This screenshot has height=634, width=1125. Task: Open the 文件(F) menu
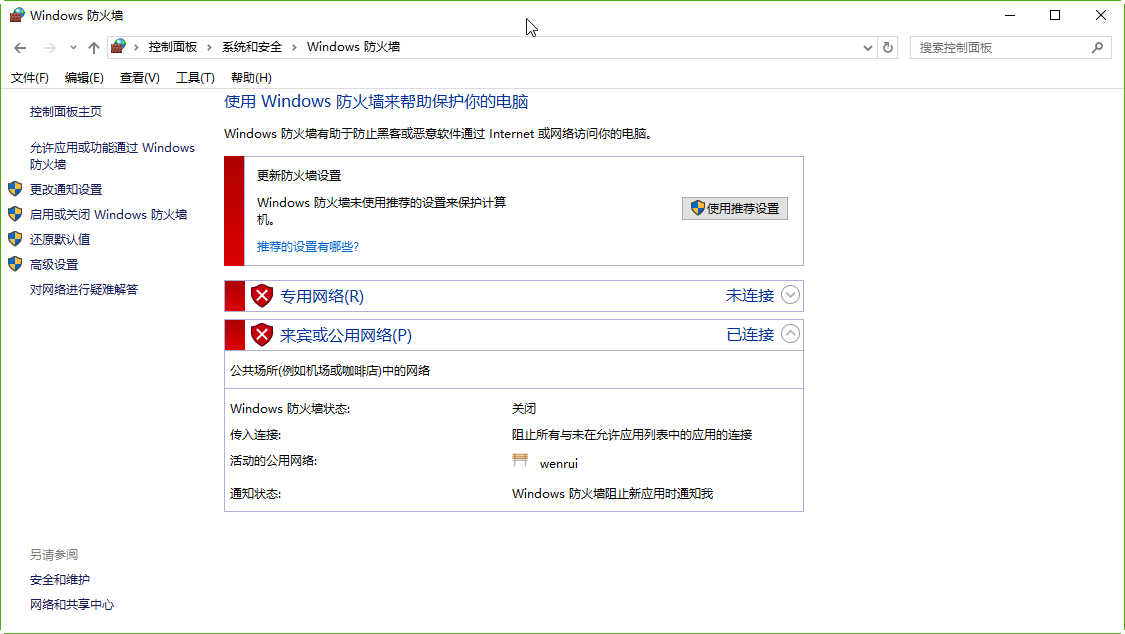pos(29,77)
